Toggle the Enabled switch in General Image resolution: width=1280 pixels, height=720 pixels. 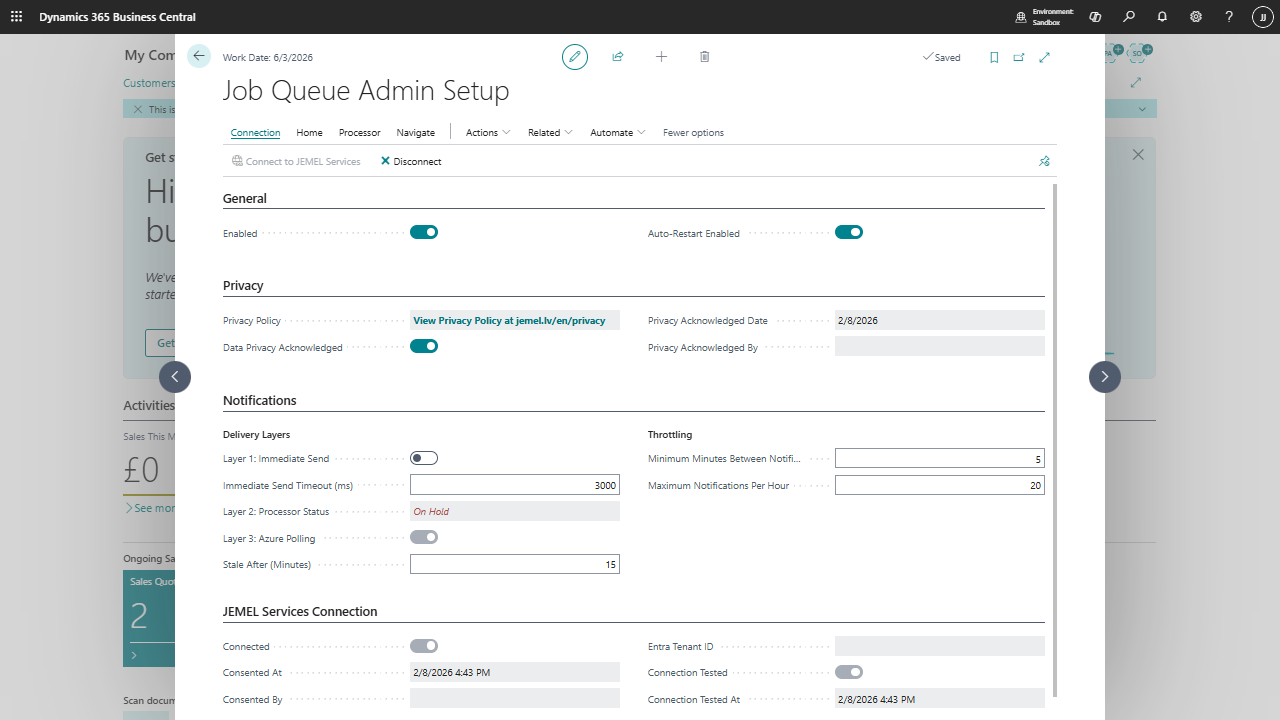click(x=424, y=233)
